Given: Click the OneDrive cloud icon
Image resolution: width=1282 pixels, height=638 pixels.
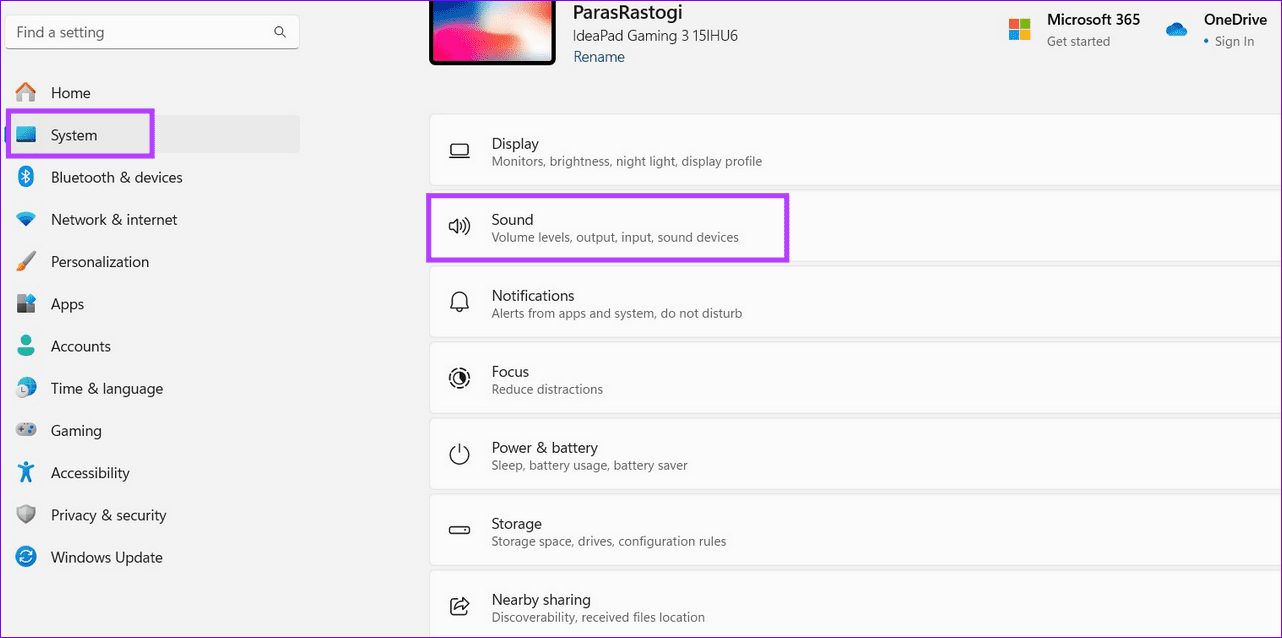Looking at the screenshot, I should pos(1176,29).
